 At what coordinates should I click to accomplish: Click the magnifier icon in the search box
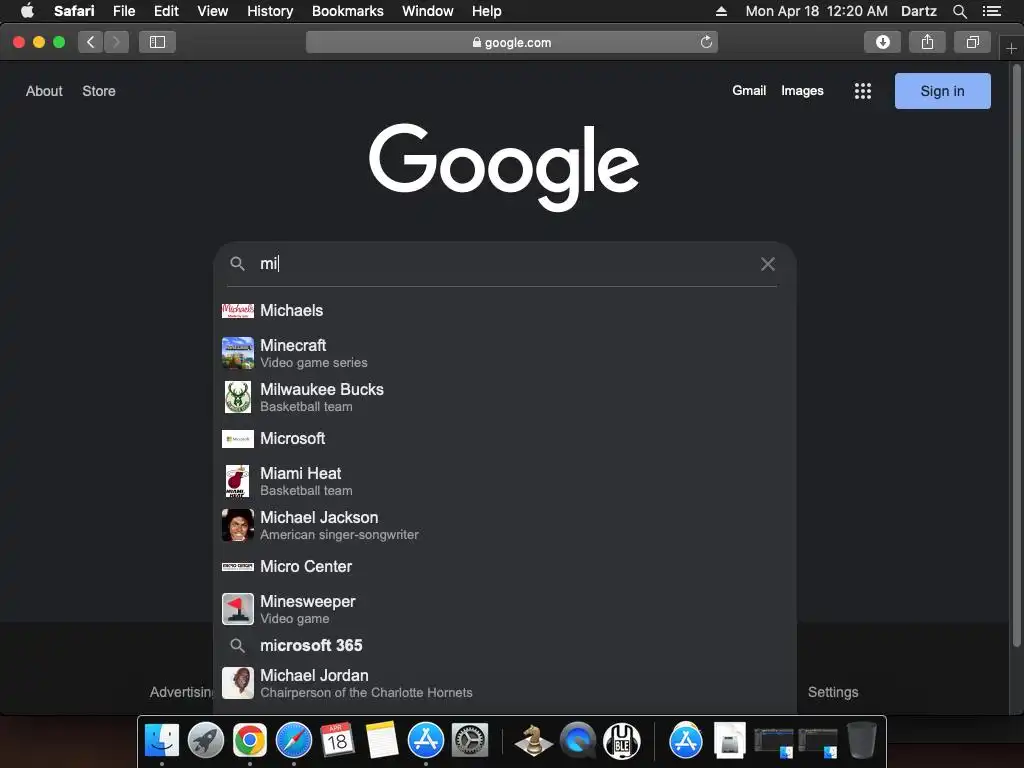(237, 264)
